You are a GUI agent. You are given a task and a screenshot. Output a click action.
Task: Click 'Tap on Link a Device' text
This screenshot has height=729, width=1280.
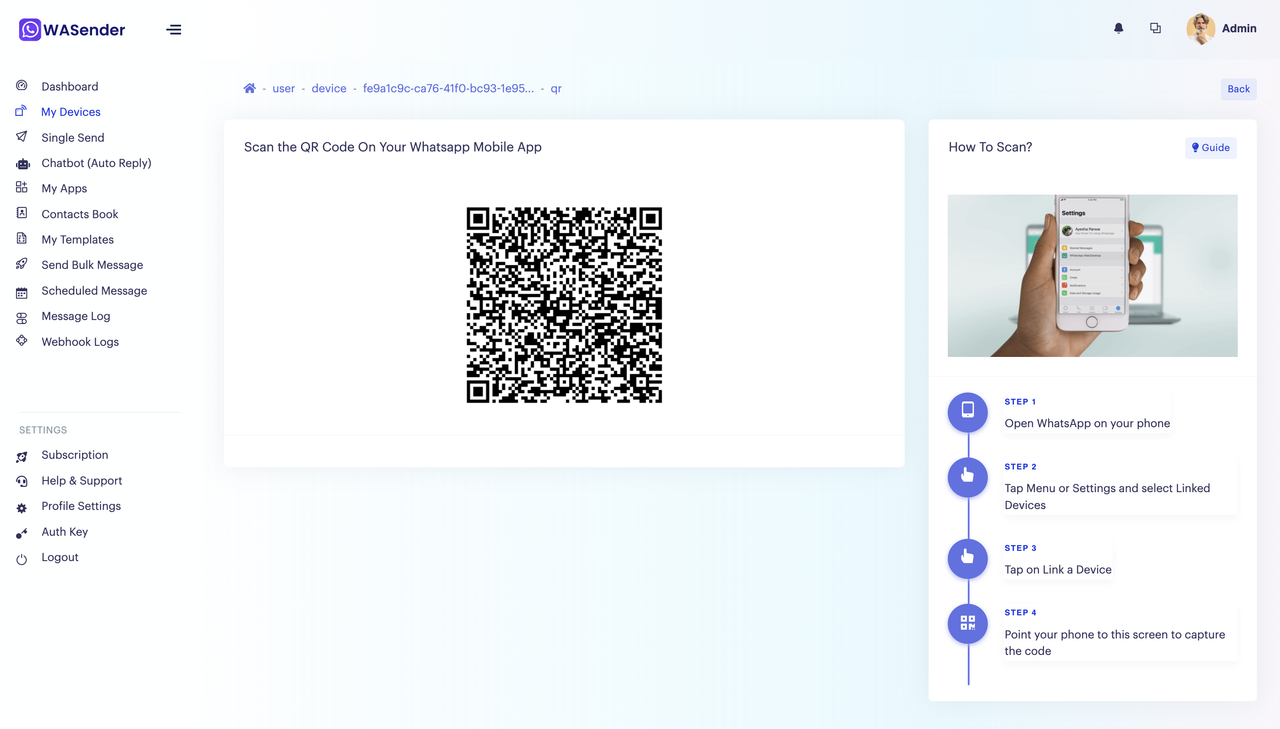1058,570
